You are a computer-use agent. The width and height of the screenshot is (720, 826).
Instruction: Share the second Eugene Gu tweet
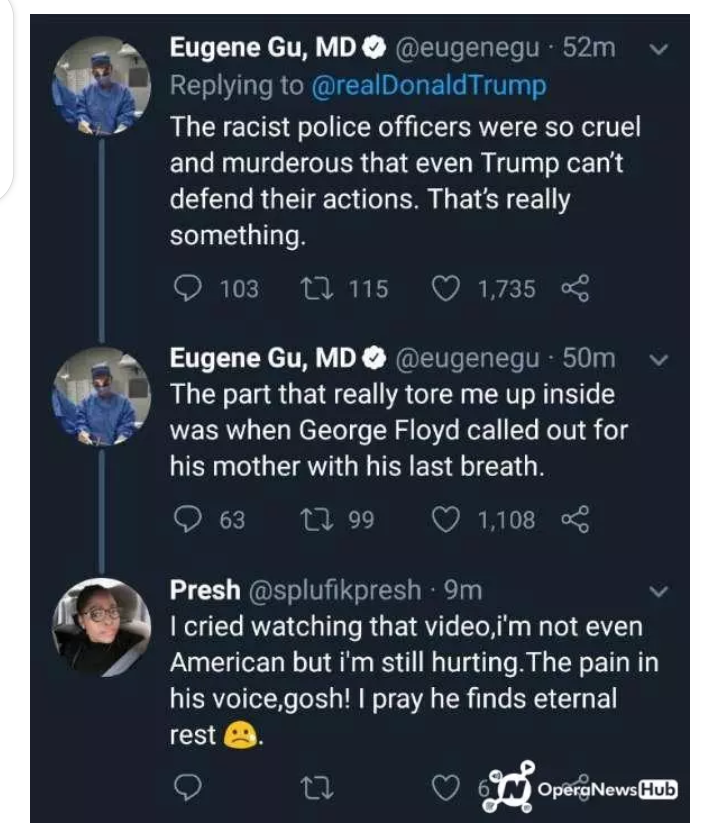tap(575, 519)
